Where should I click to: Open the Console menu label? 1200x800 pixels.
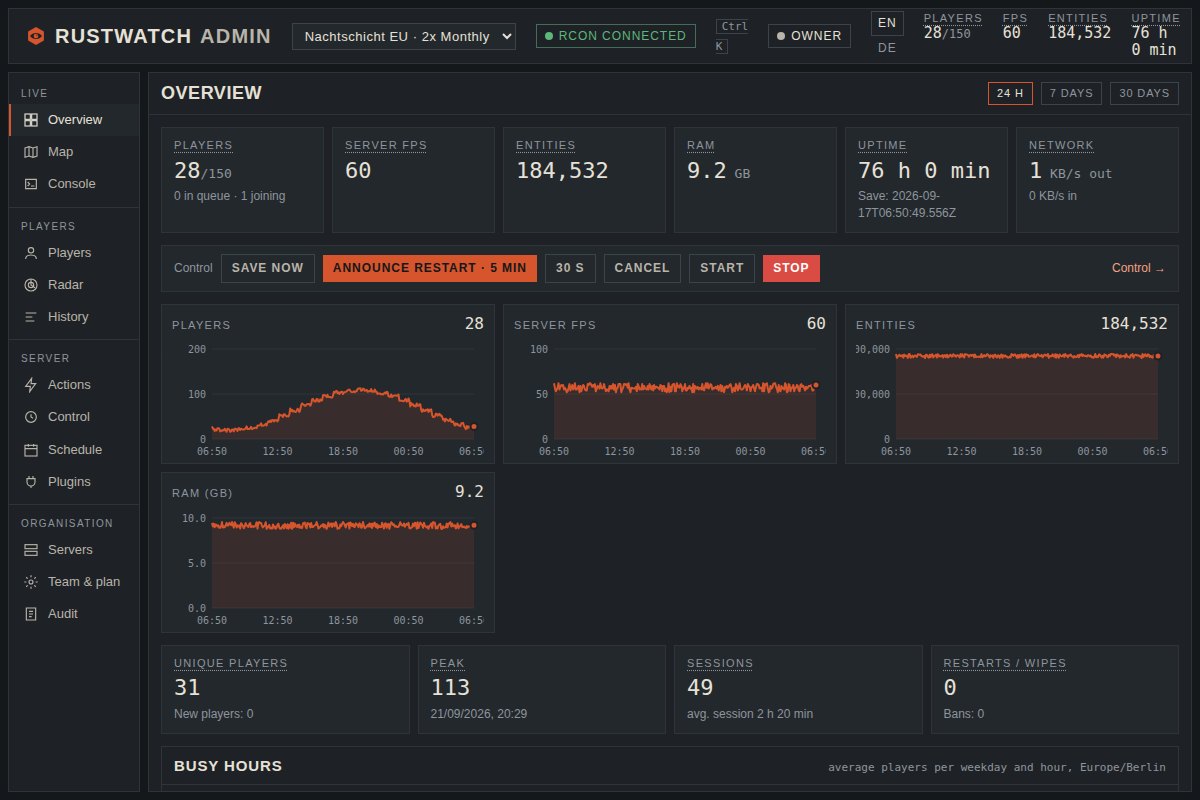[x=72, y=184]
